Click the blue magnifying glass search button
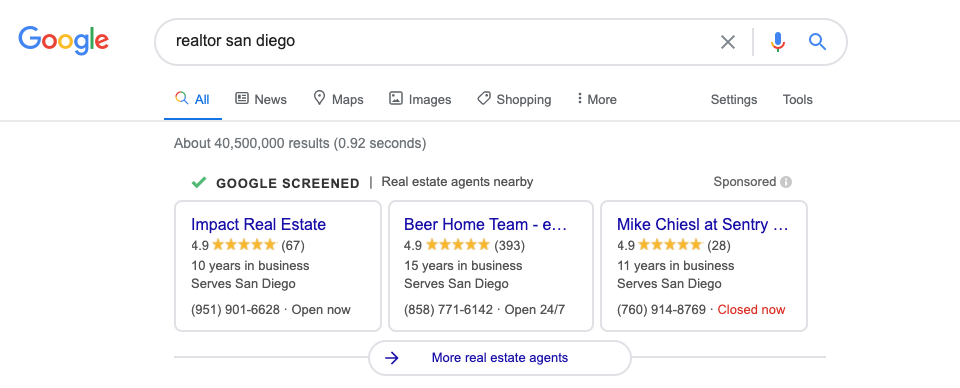 (x=817, y=42)
